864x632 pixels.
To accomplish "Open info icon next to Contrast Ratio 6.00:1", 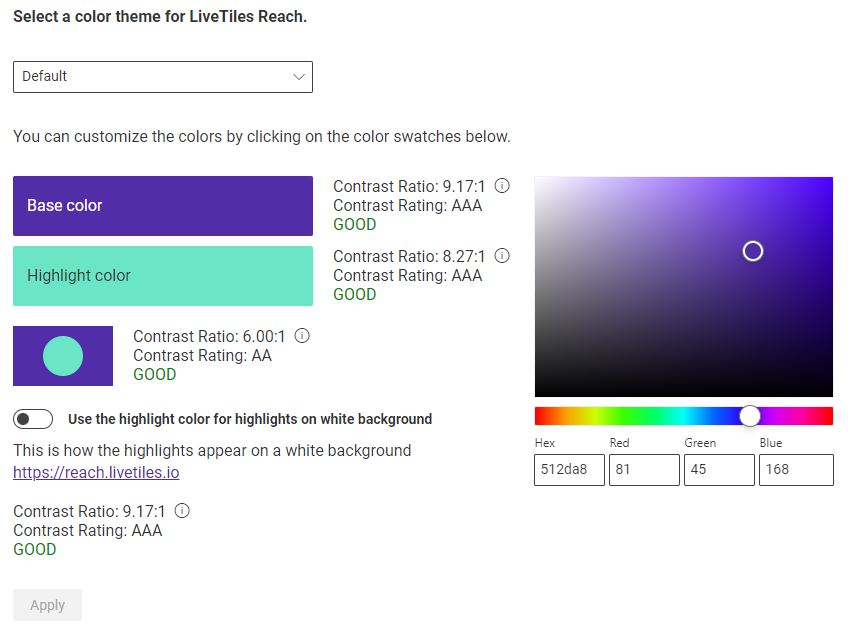I will point(302,336).
